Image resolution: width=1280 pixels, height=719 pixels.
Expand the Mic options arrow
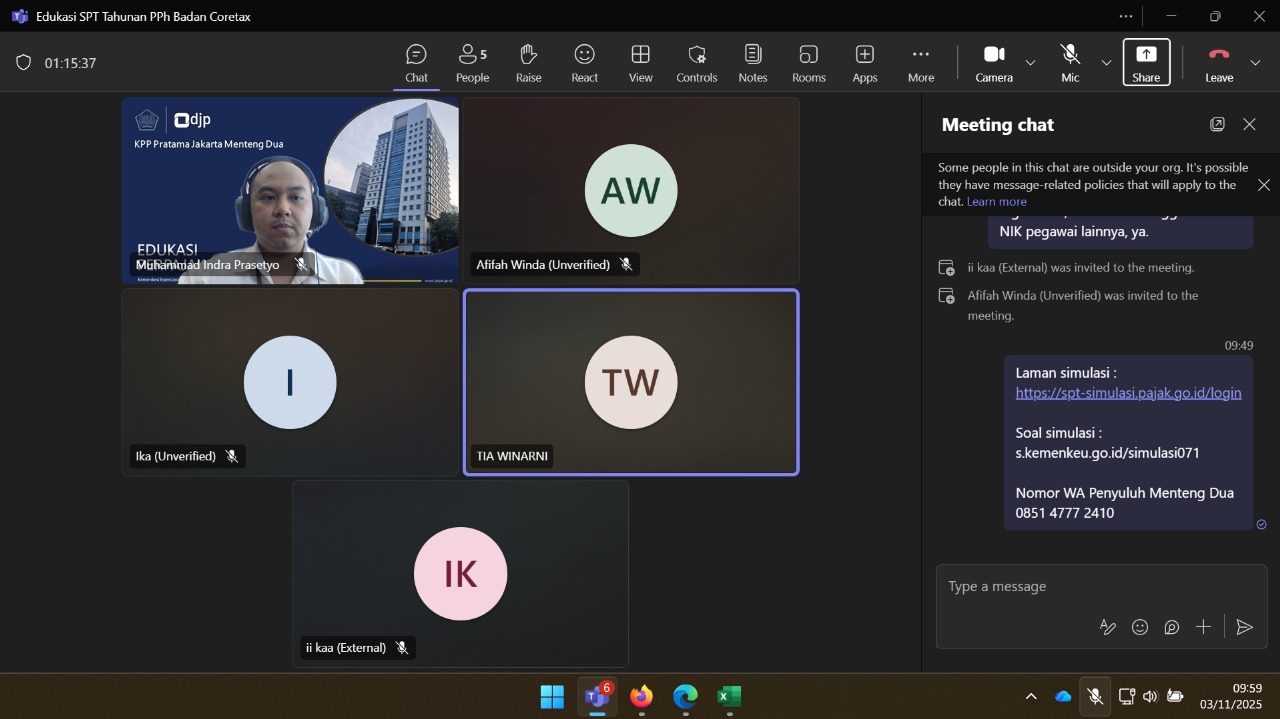pyautogui.click(x=1106, y=63)
